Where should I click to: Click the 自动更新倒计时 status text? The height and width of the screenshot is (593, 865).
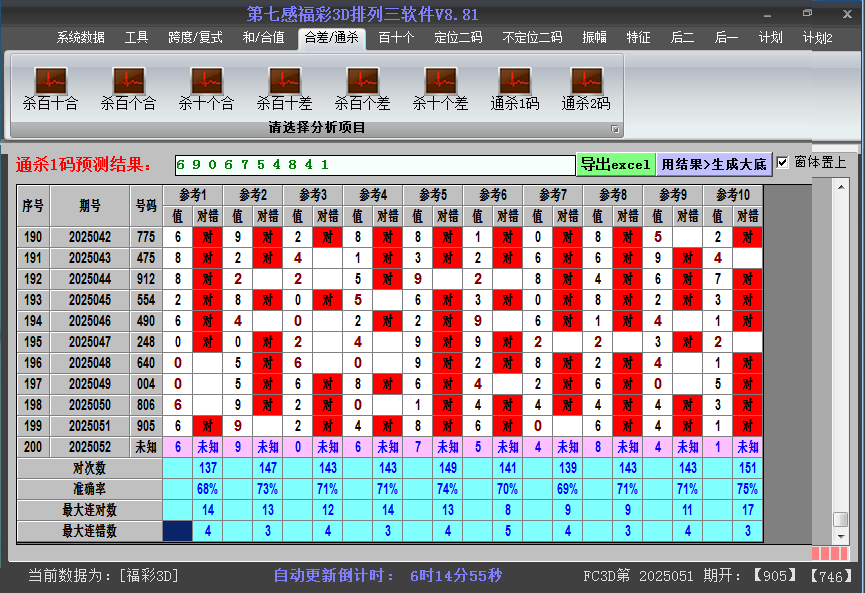pos(334,576)
